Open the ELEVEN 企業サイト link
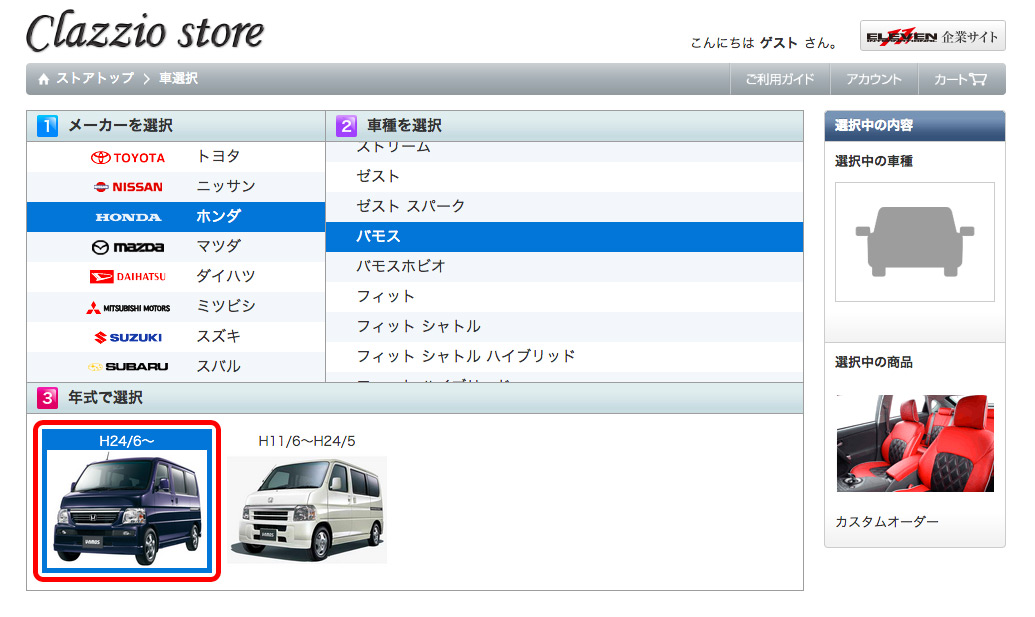 point(932,36)
